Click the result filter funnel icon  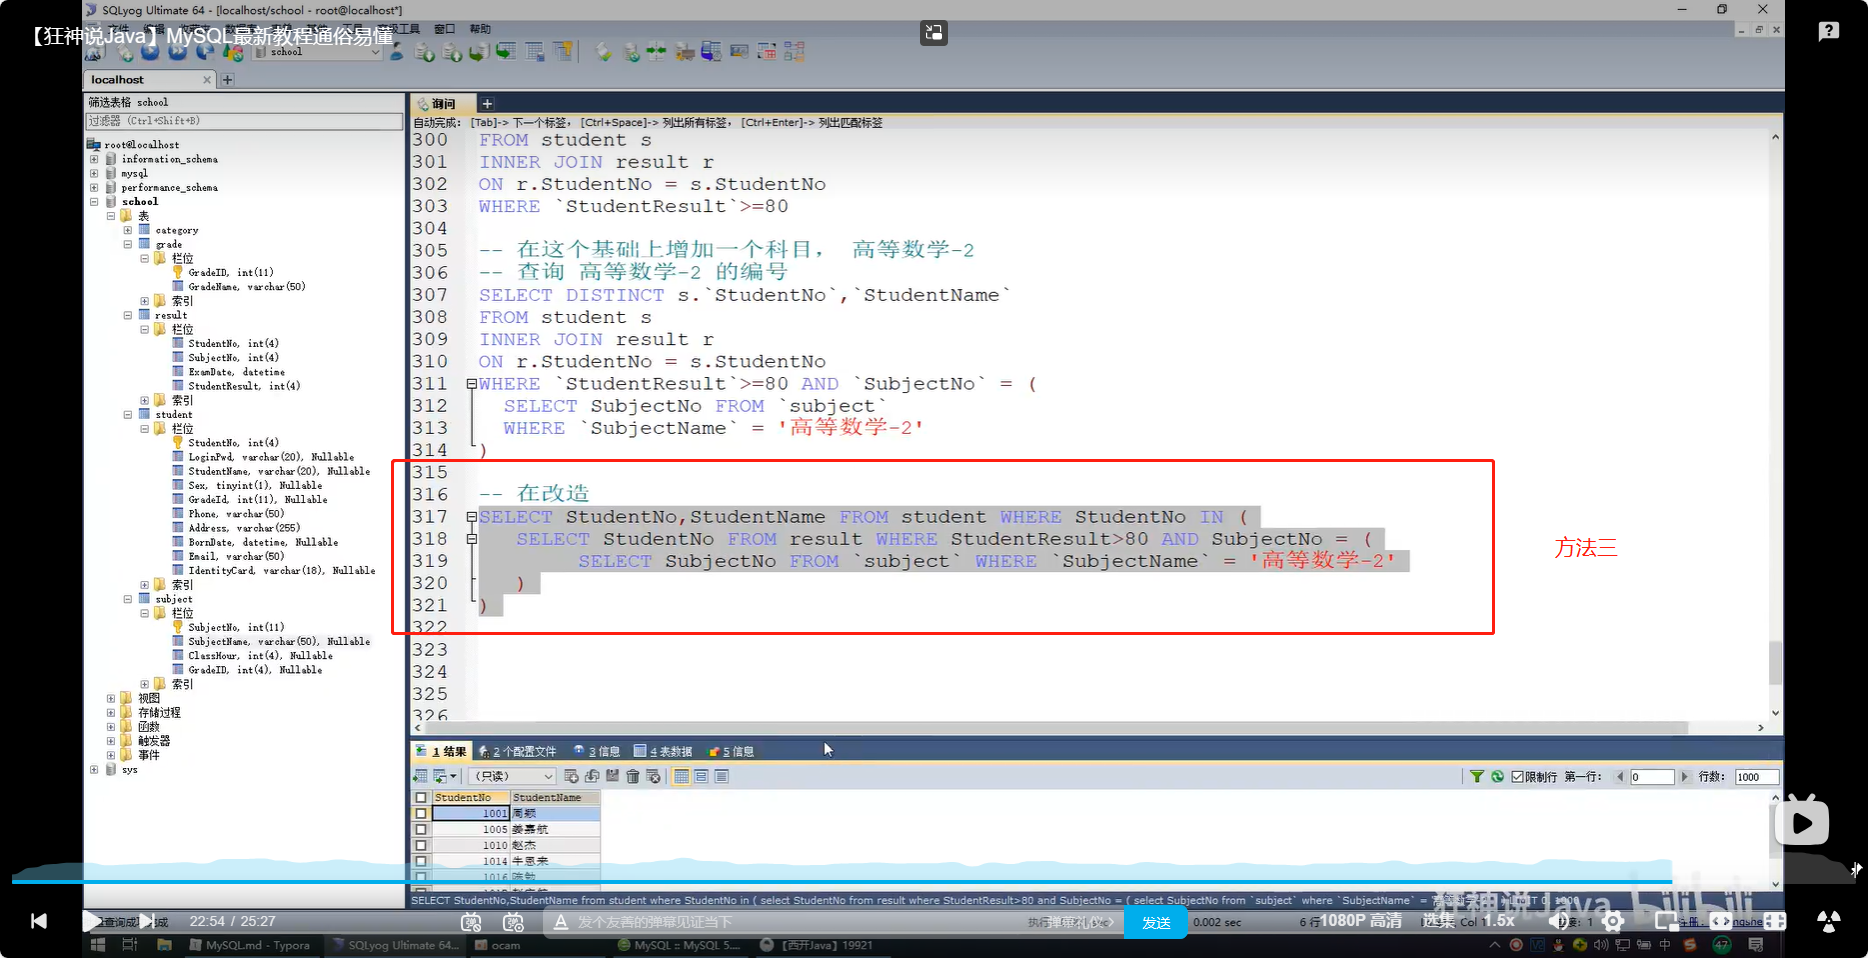pos(1477,777)
